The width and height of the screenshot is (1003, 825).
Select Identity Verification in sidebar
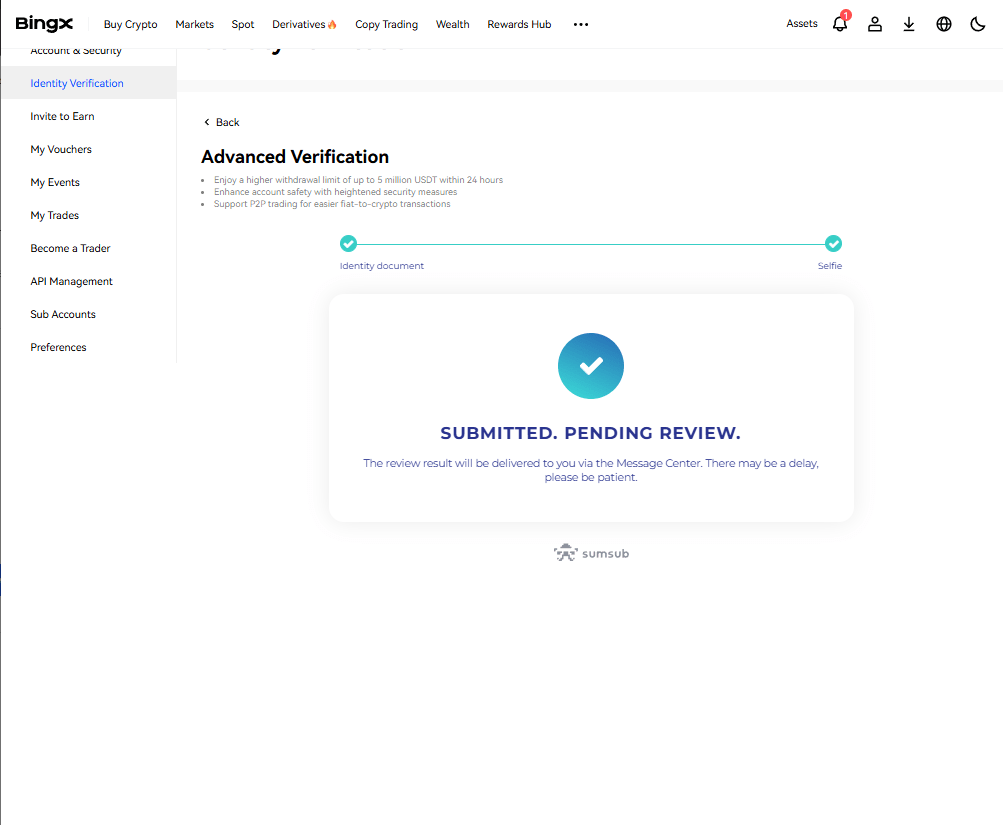pyautogui.click(x=89, y=82)
